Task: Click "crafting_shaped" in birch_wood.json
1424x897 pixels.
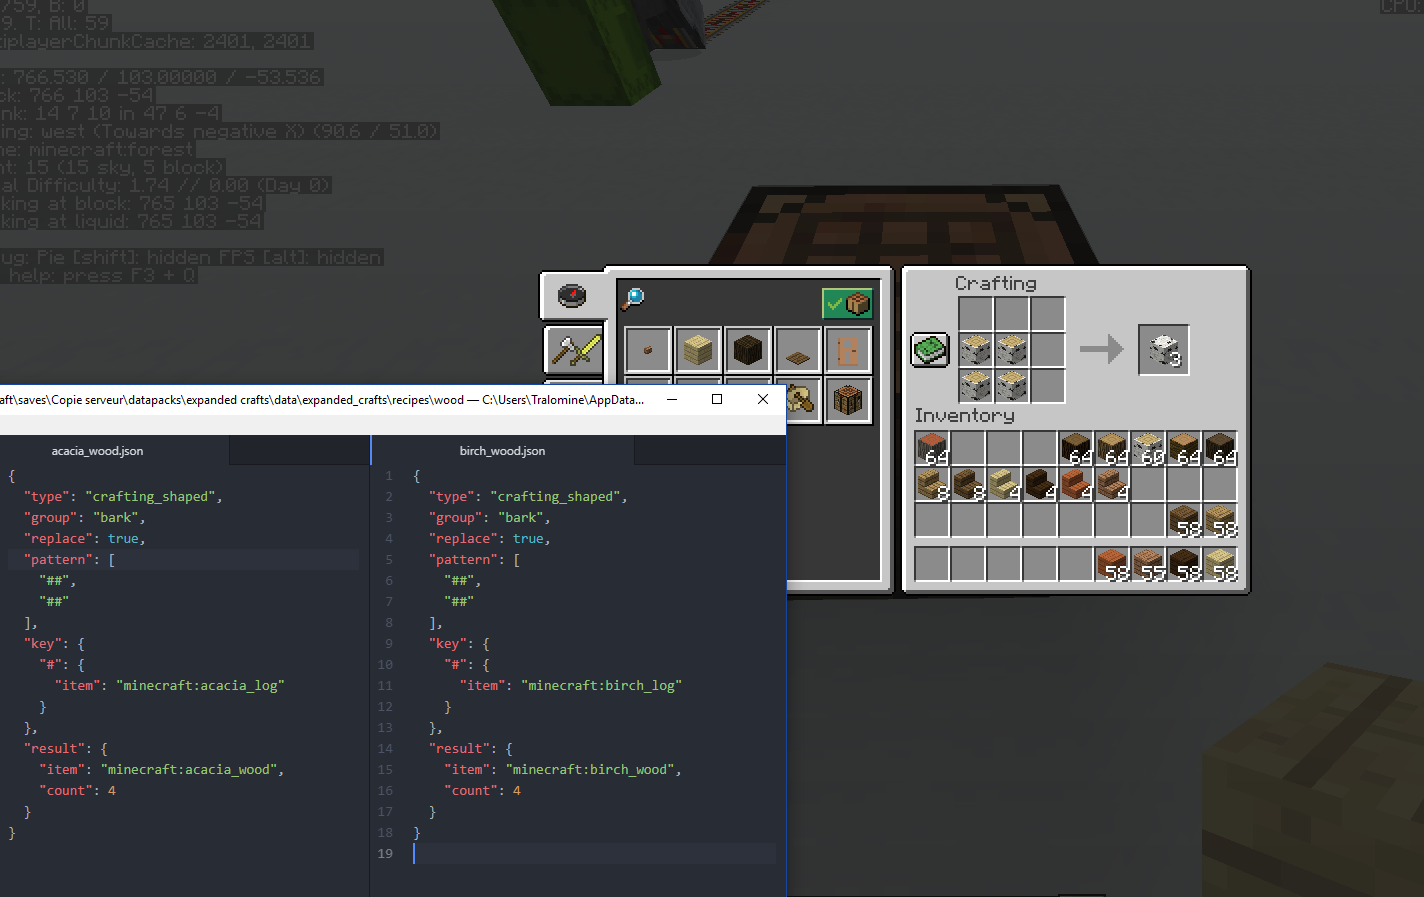Action: (x=555, y=496)
